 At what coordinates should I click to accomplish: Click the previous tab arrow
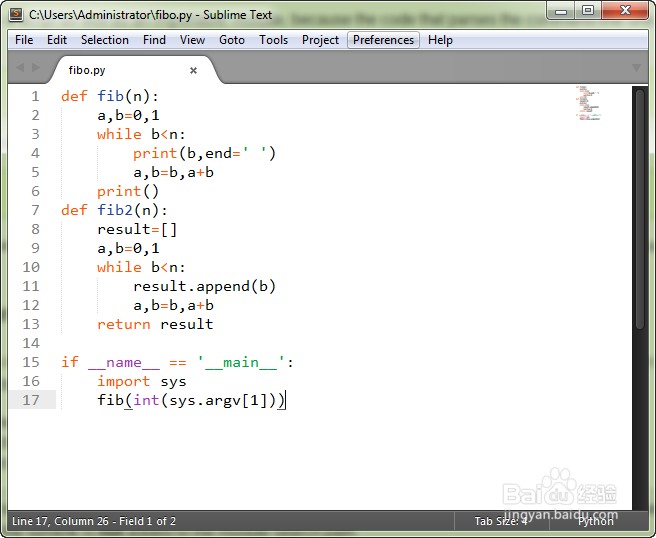point(20,67)
